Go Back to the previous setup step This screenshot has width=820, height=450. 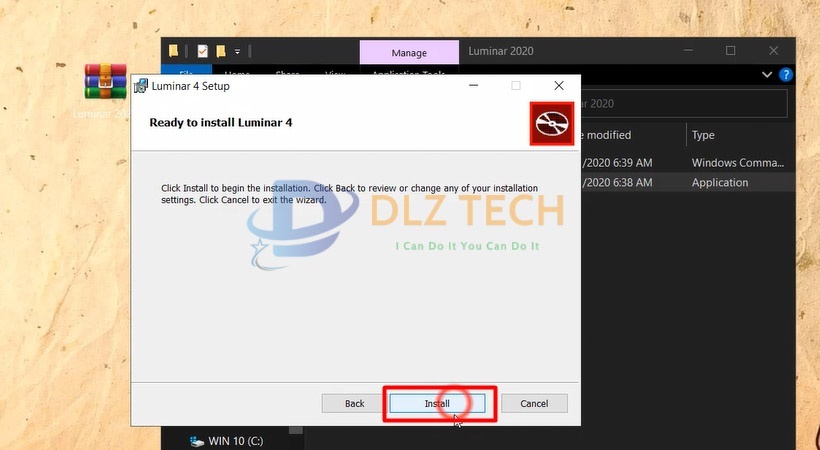(x=354, y=403)
